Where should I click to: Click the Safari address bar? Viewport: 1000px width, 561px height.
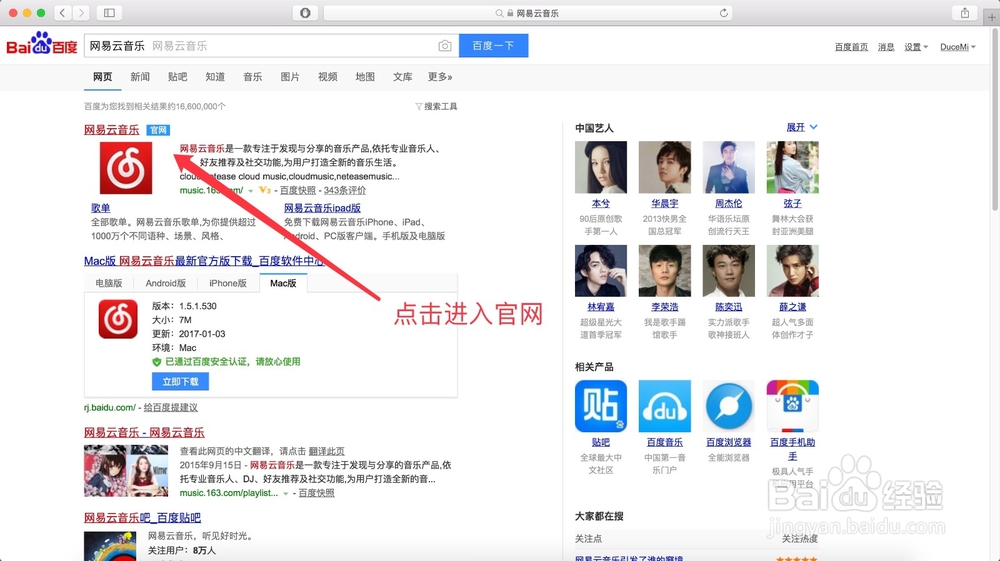(x=527, y=13)
